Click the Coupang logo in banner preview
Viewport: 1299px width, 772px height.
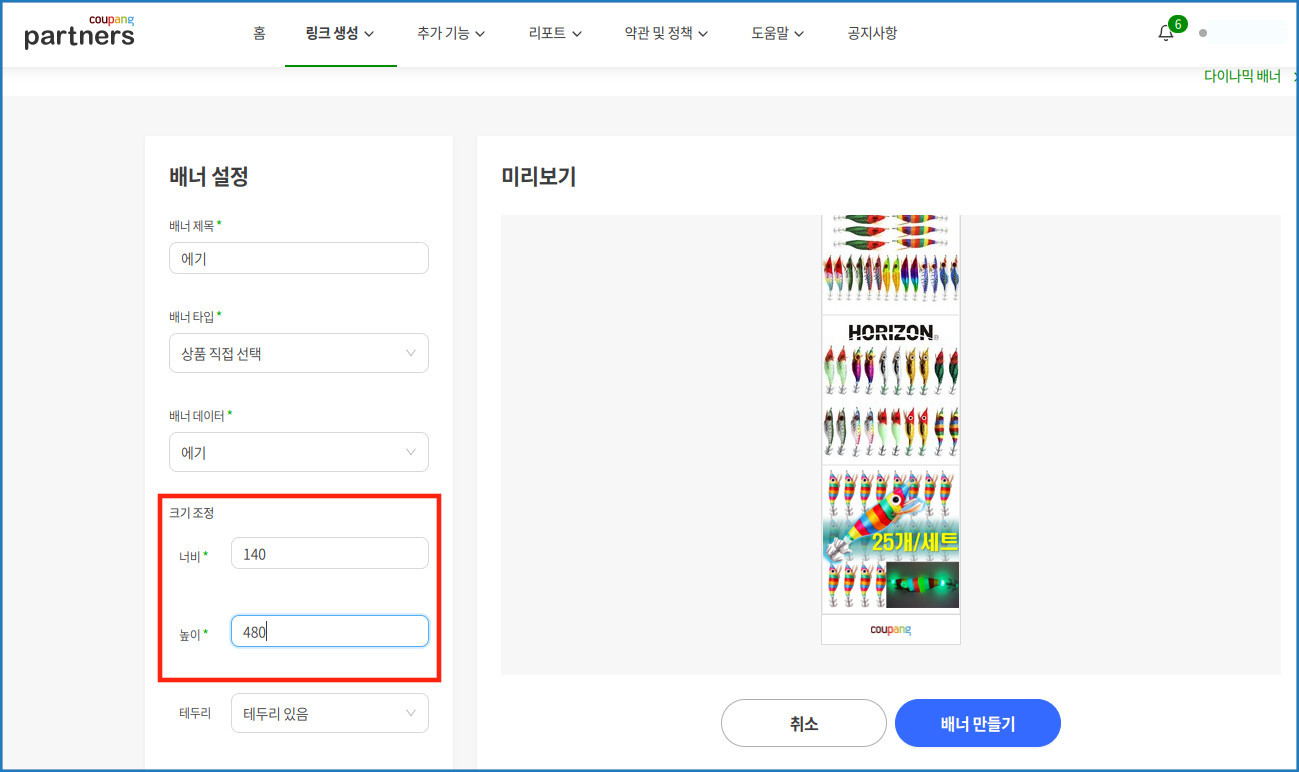click(890, 629)
